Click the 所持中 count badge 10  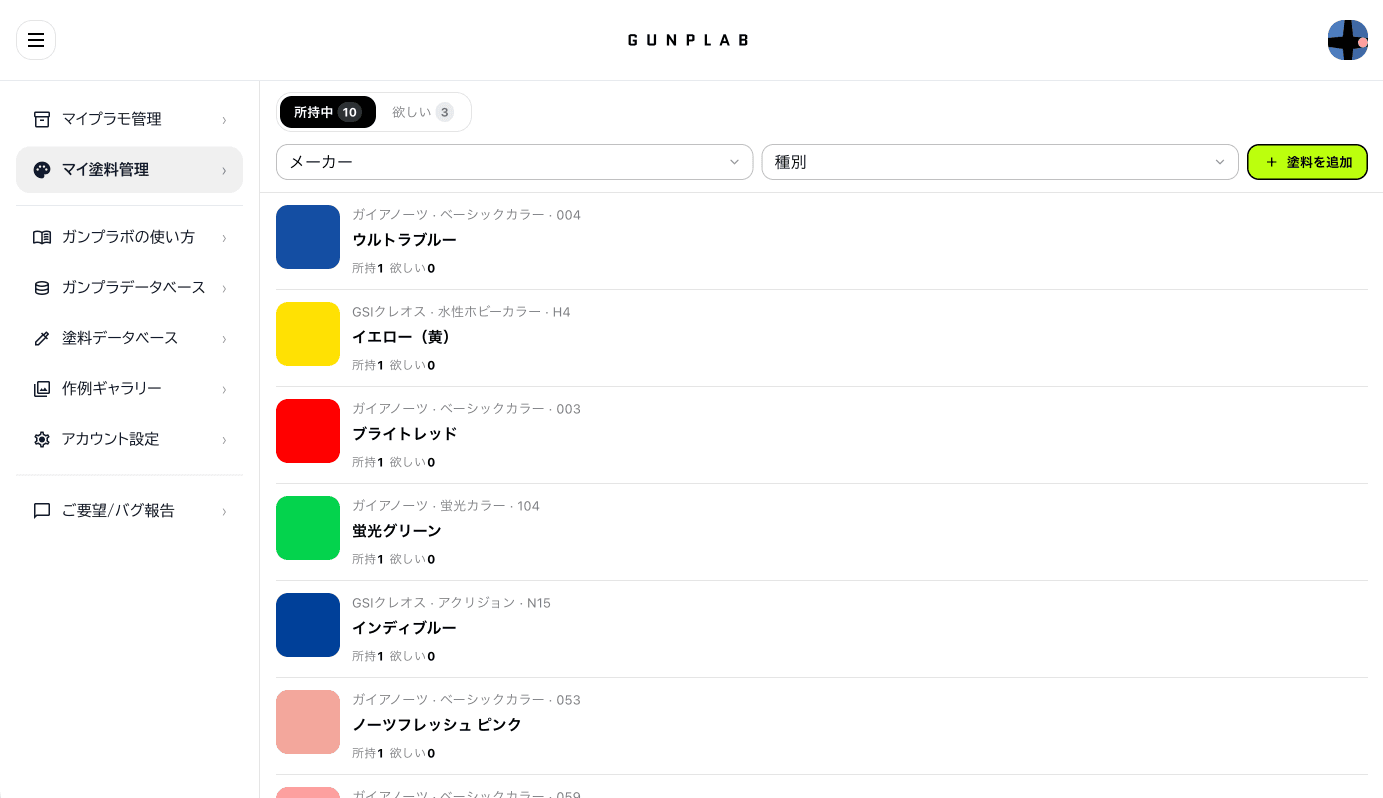pyautogui.click(x=349, y=112)
